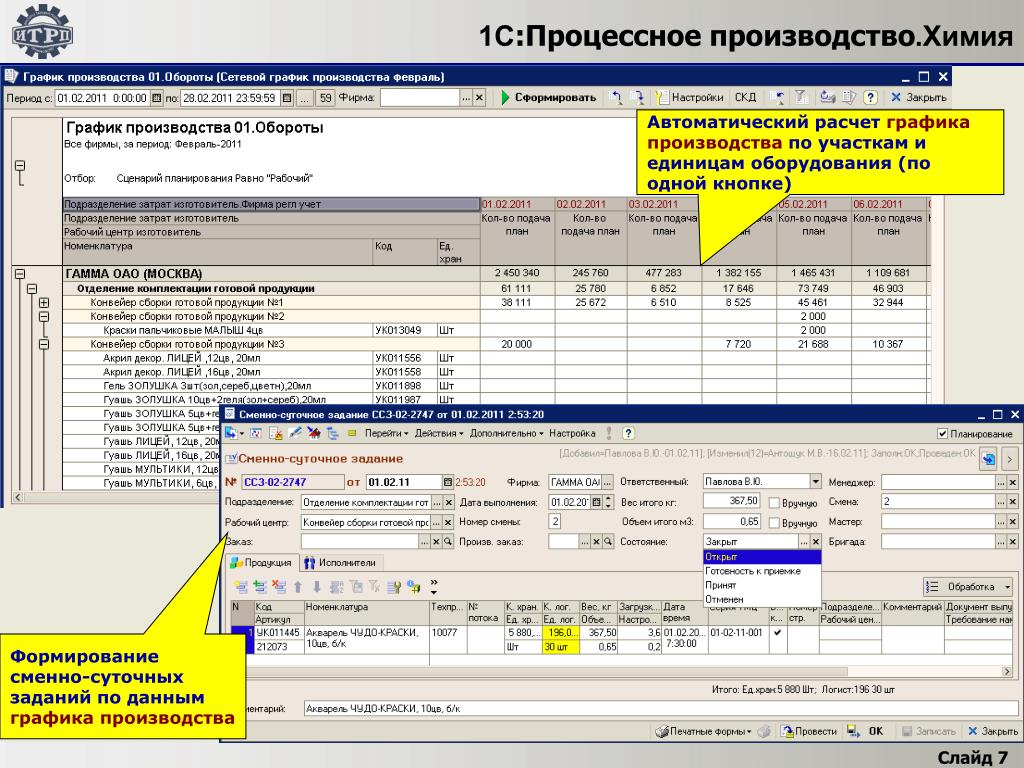Collapse Конвейер сборки готовой продукции №3
Viewport: 1024px width, 768px height.
[x=44, y=344]
